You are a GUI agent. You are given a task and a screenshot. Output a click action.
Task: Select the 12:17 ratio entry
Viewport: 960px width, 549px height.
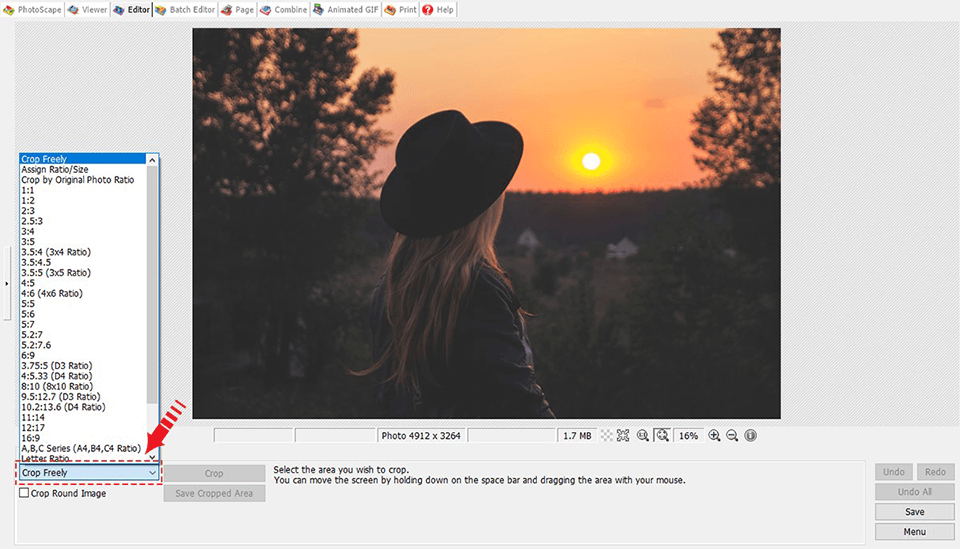83,428
